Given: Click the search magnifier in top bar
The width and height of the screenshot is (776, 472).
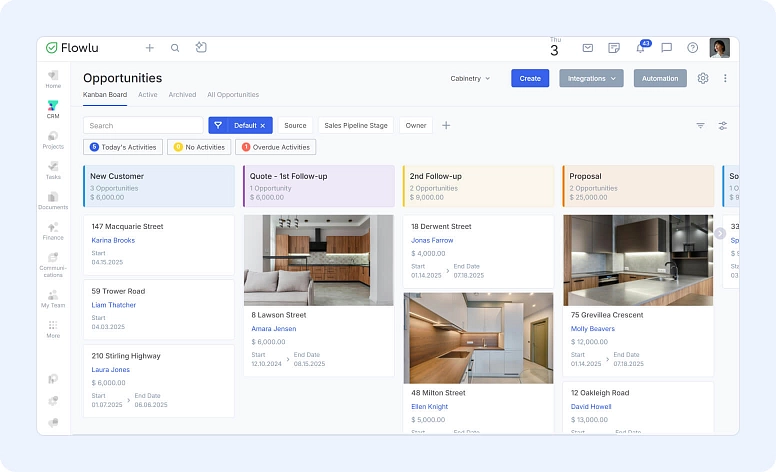Looking at the screenshot, I should click(175, 48).
